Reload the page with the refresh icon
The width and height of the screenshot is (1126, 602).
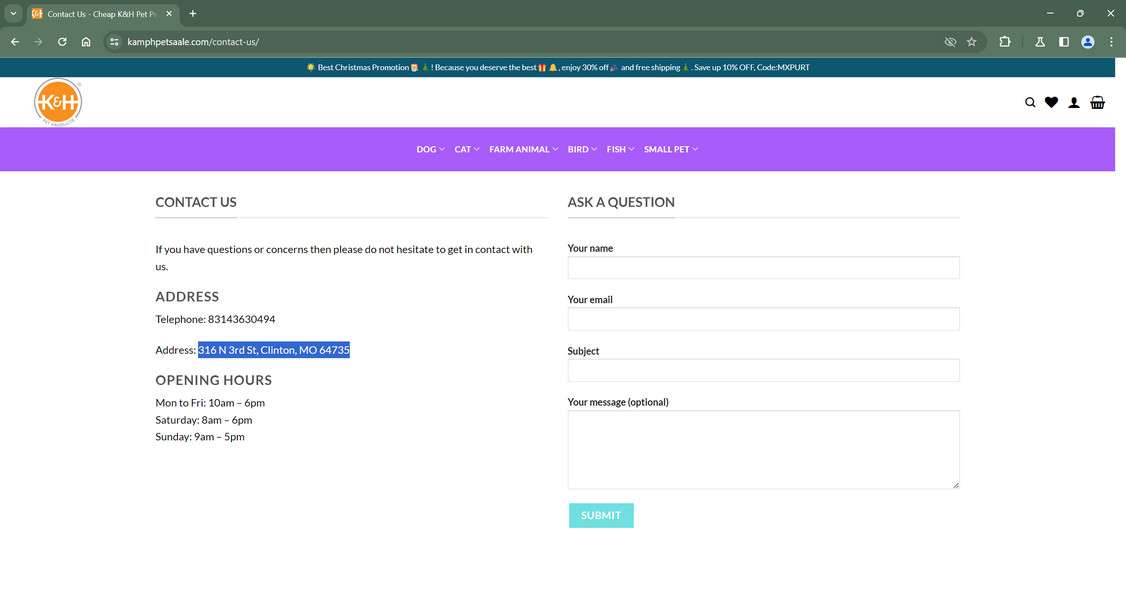pyautogui.click(x=61, y=41)
